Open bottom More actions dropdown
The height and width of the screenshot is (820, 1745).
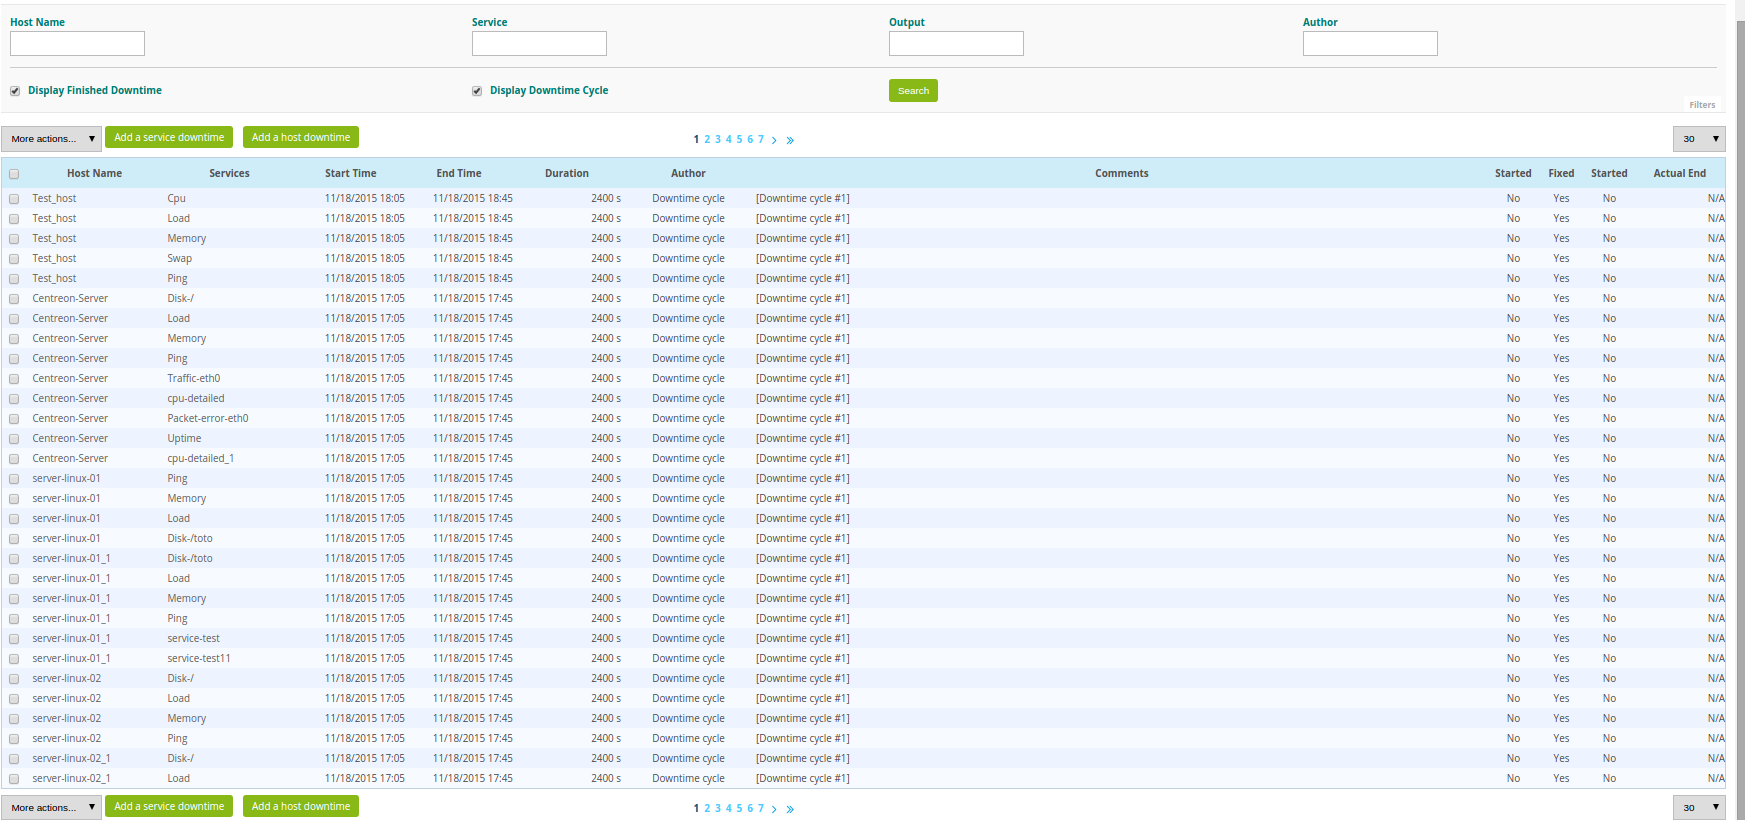click(51, 807)
